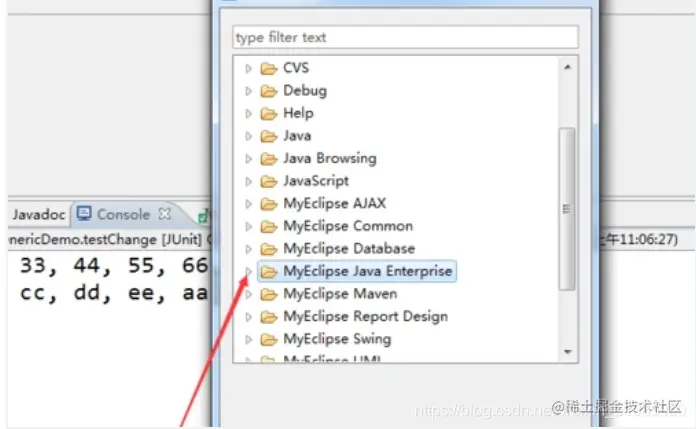Viewport: 696px width, 429px height.
Task: Click the list scrollbar down arrow
Action: 567,352
